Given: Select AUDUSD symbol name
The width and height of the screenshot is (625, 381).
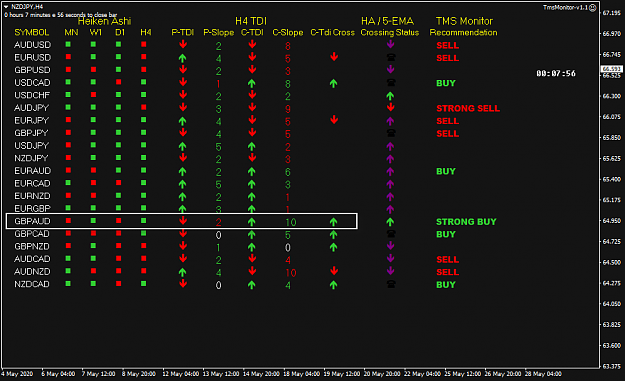Looking at the screenshot, I should [32, 45].
